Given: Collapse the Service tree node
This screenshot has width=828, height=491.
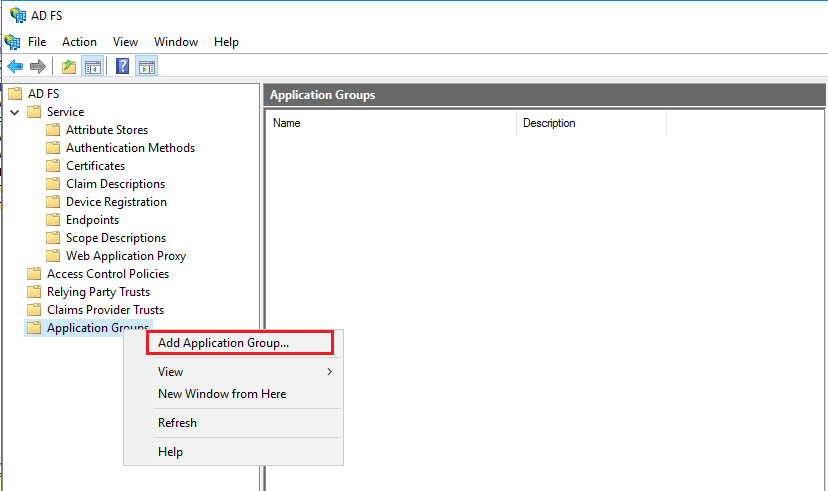Looking at the screenshot, I should 15,112.
